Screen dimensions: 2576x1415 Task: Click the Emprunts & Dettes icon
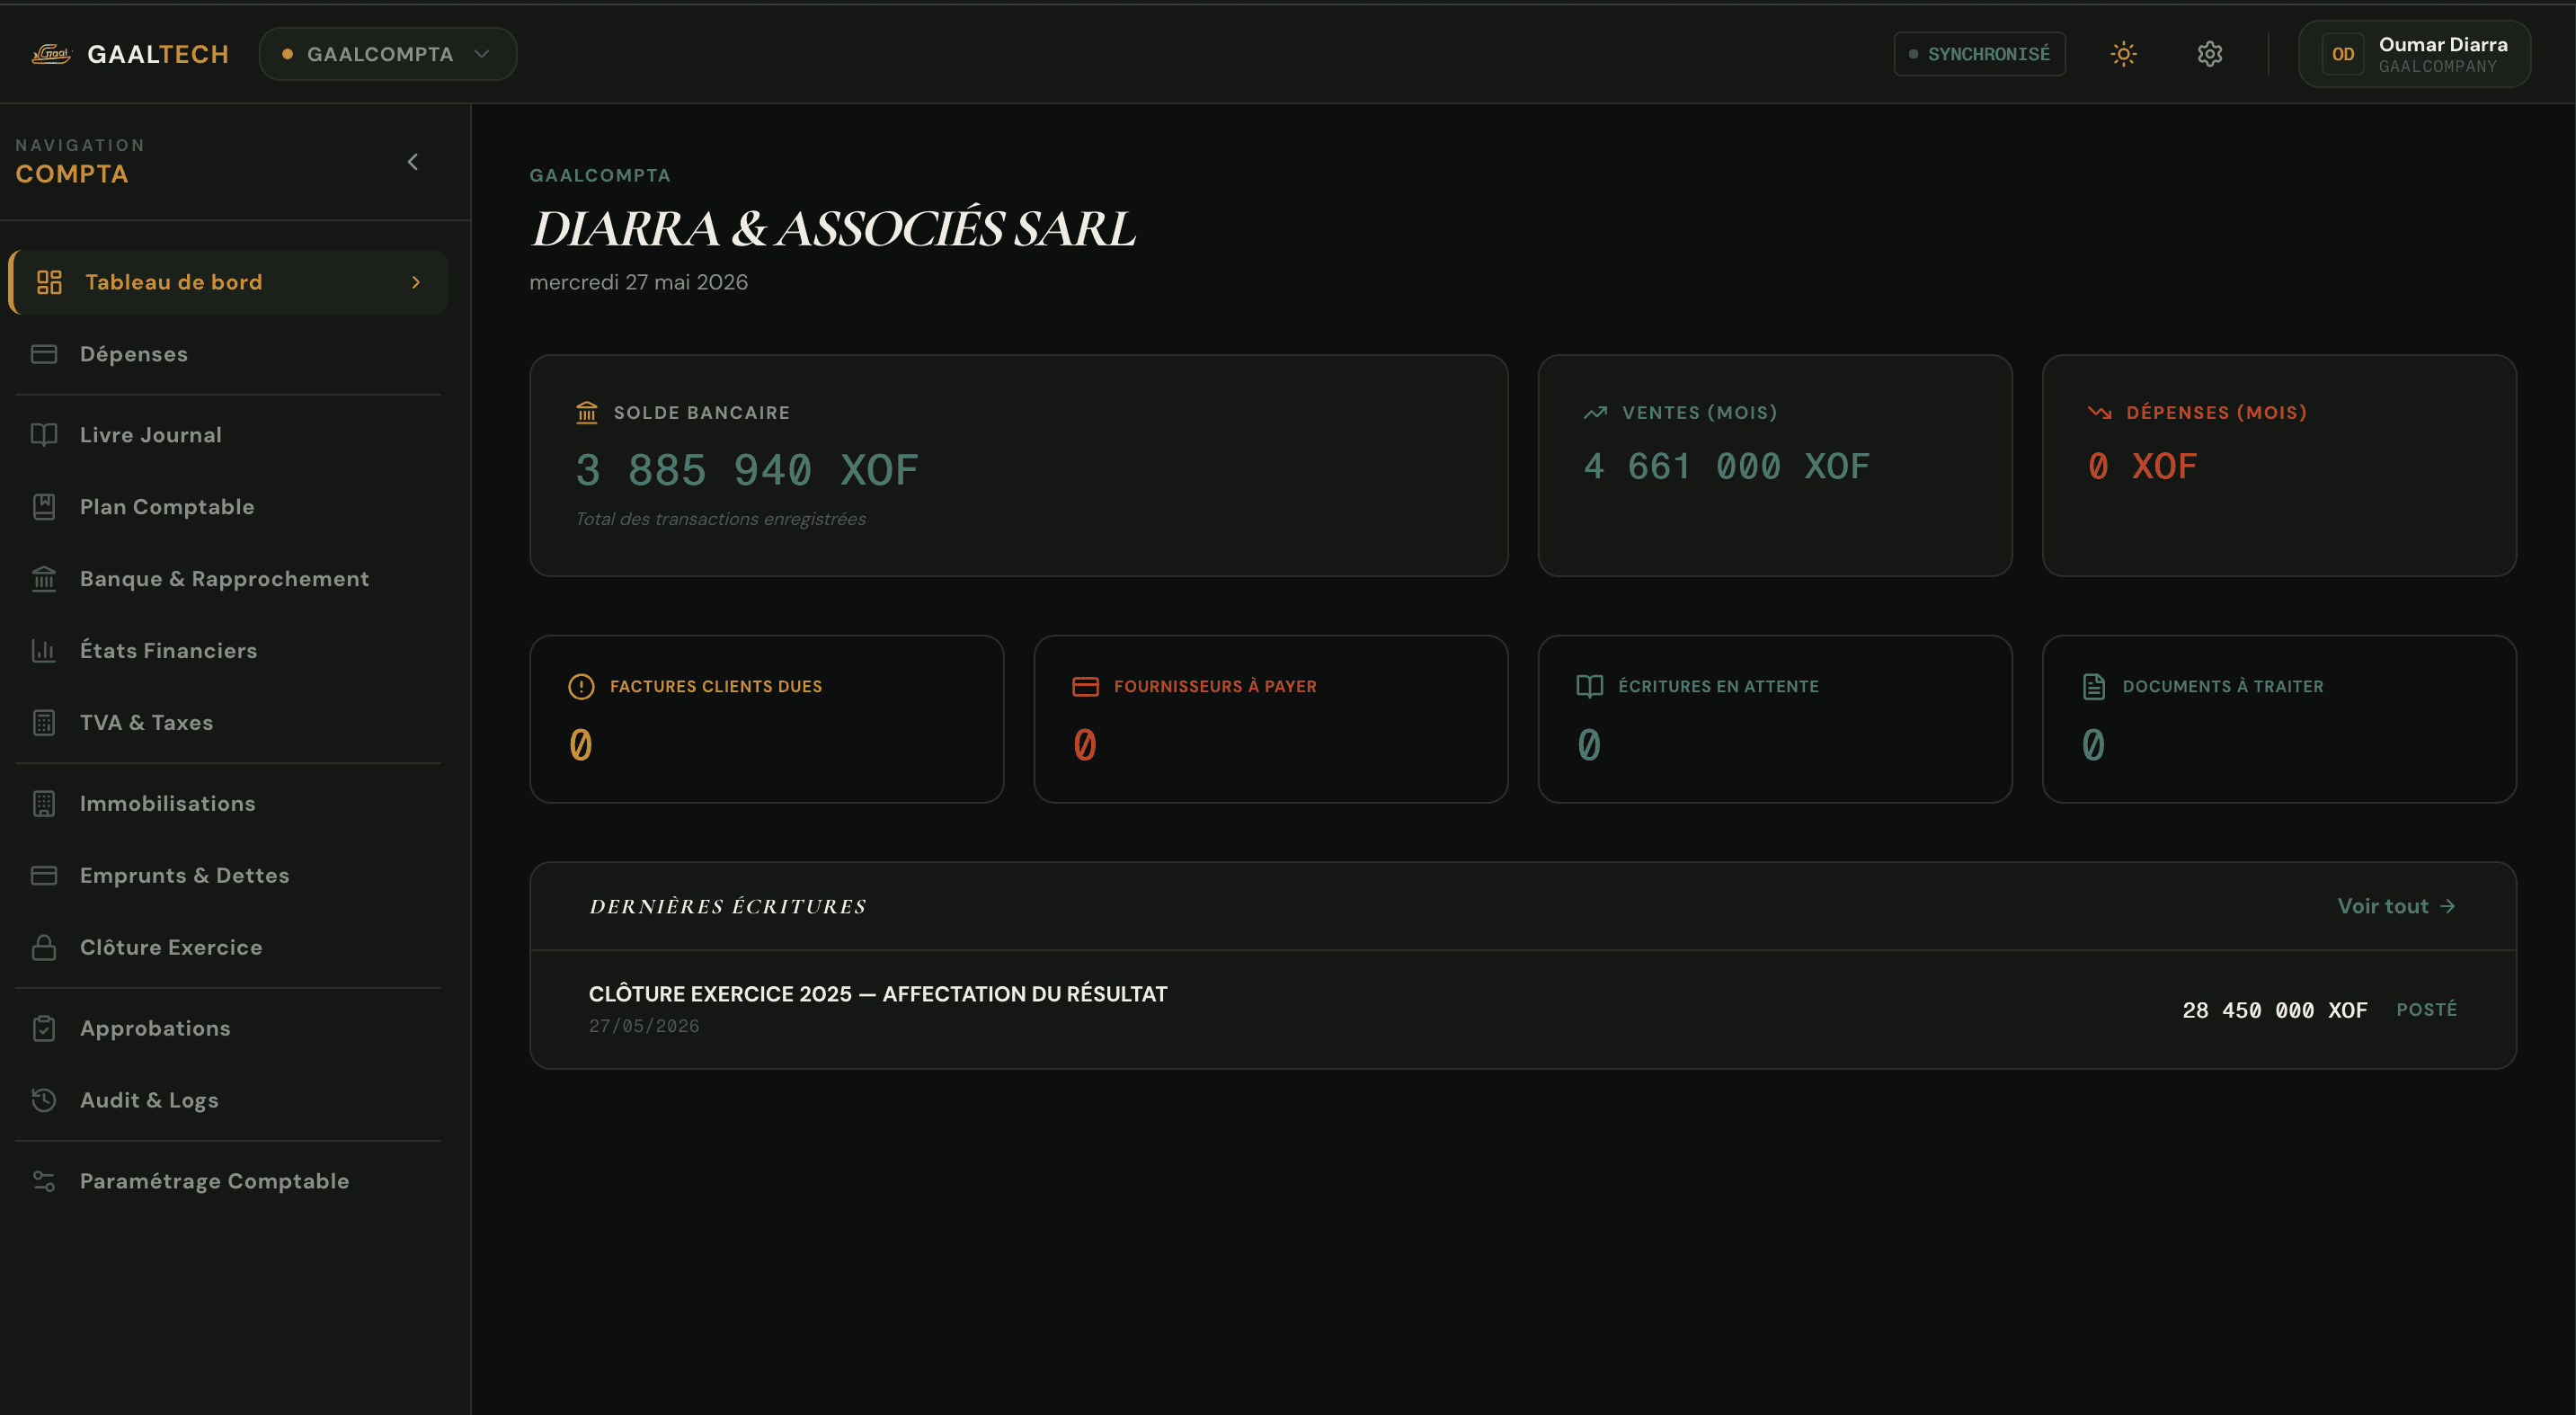pos(44,876)
